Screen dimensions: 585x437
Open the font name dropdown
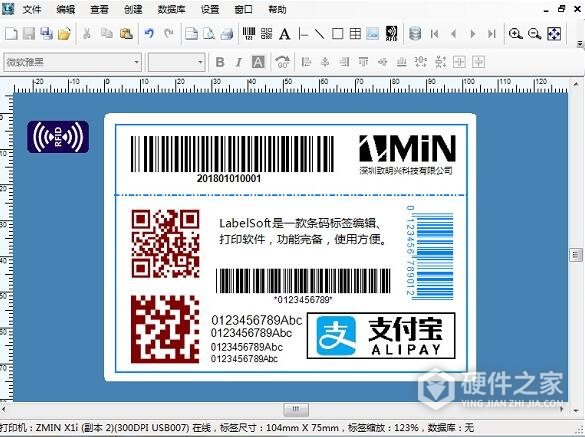pyautogui.click(x=137, y=62)
